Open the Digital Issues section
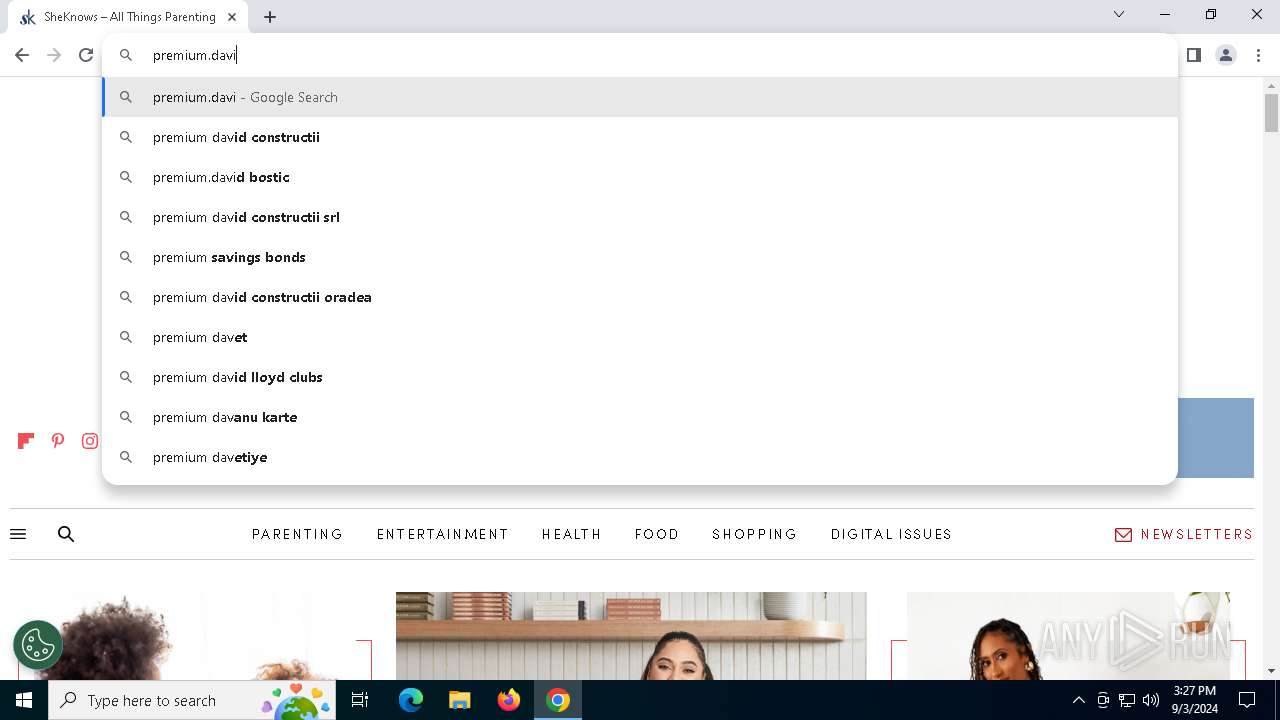1280x720 pixels. pyautogui.click(x=891, y=534)
